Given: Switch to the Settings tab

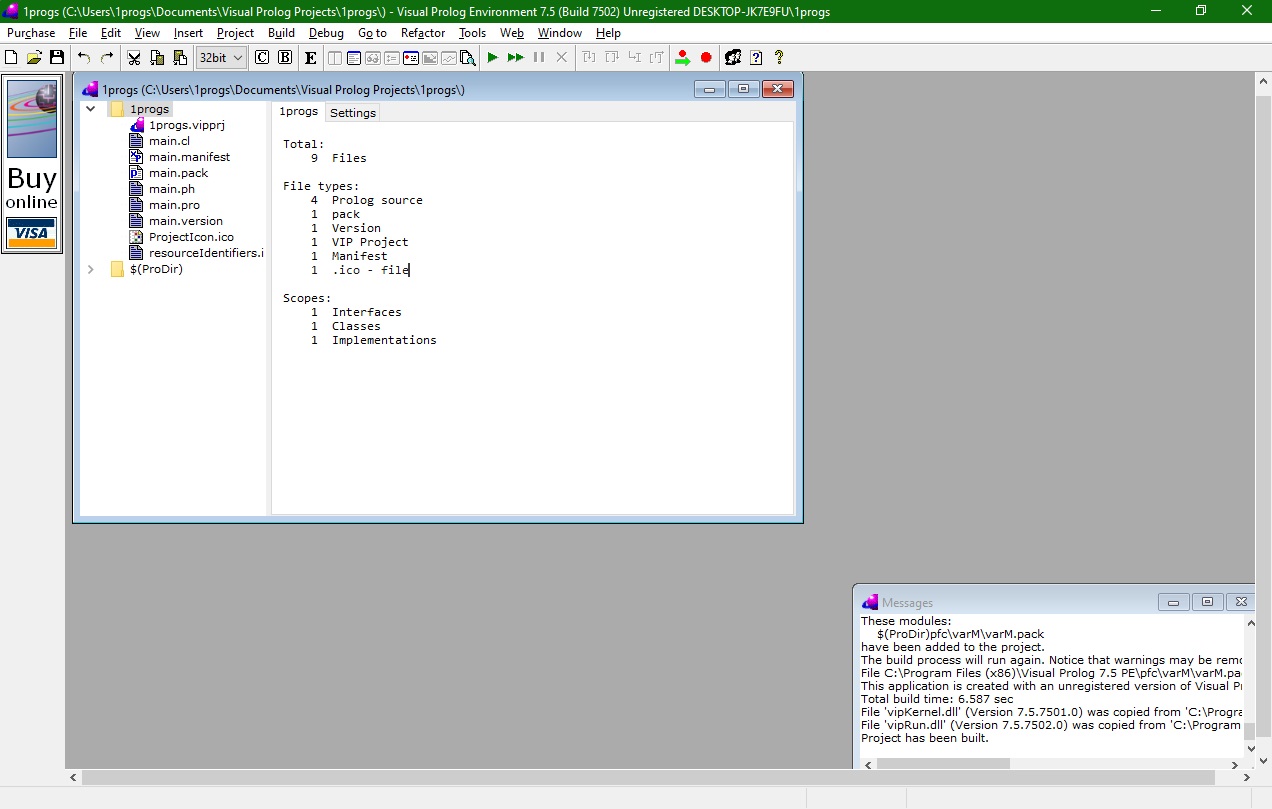Looking at the screenshot, I should pos(353,113).
